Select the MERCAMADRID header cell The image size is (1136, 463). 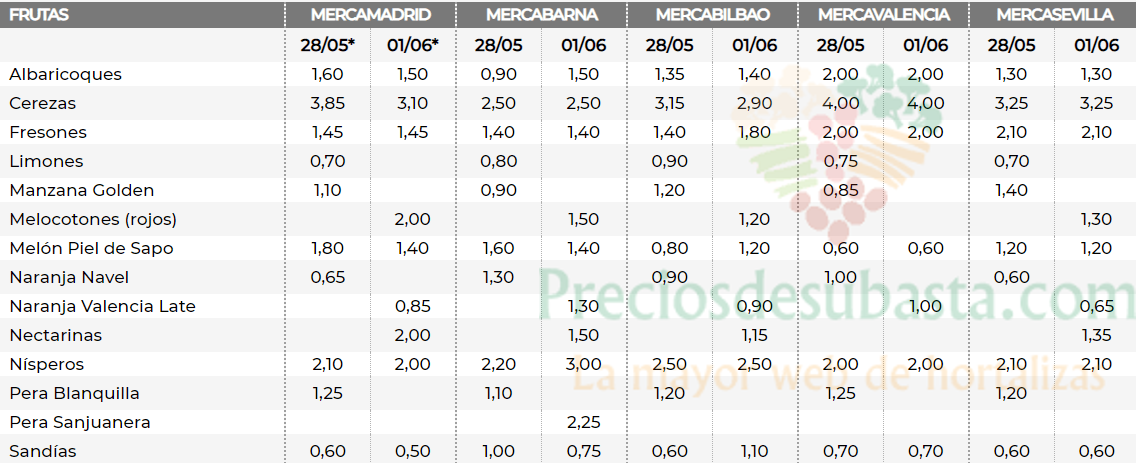(x=371, y=14)
